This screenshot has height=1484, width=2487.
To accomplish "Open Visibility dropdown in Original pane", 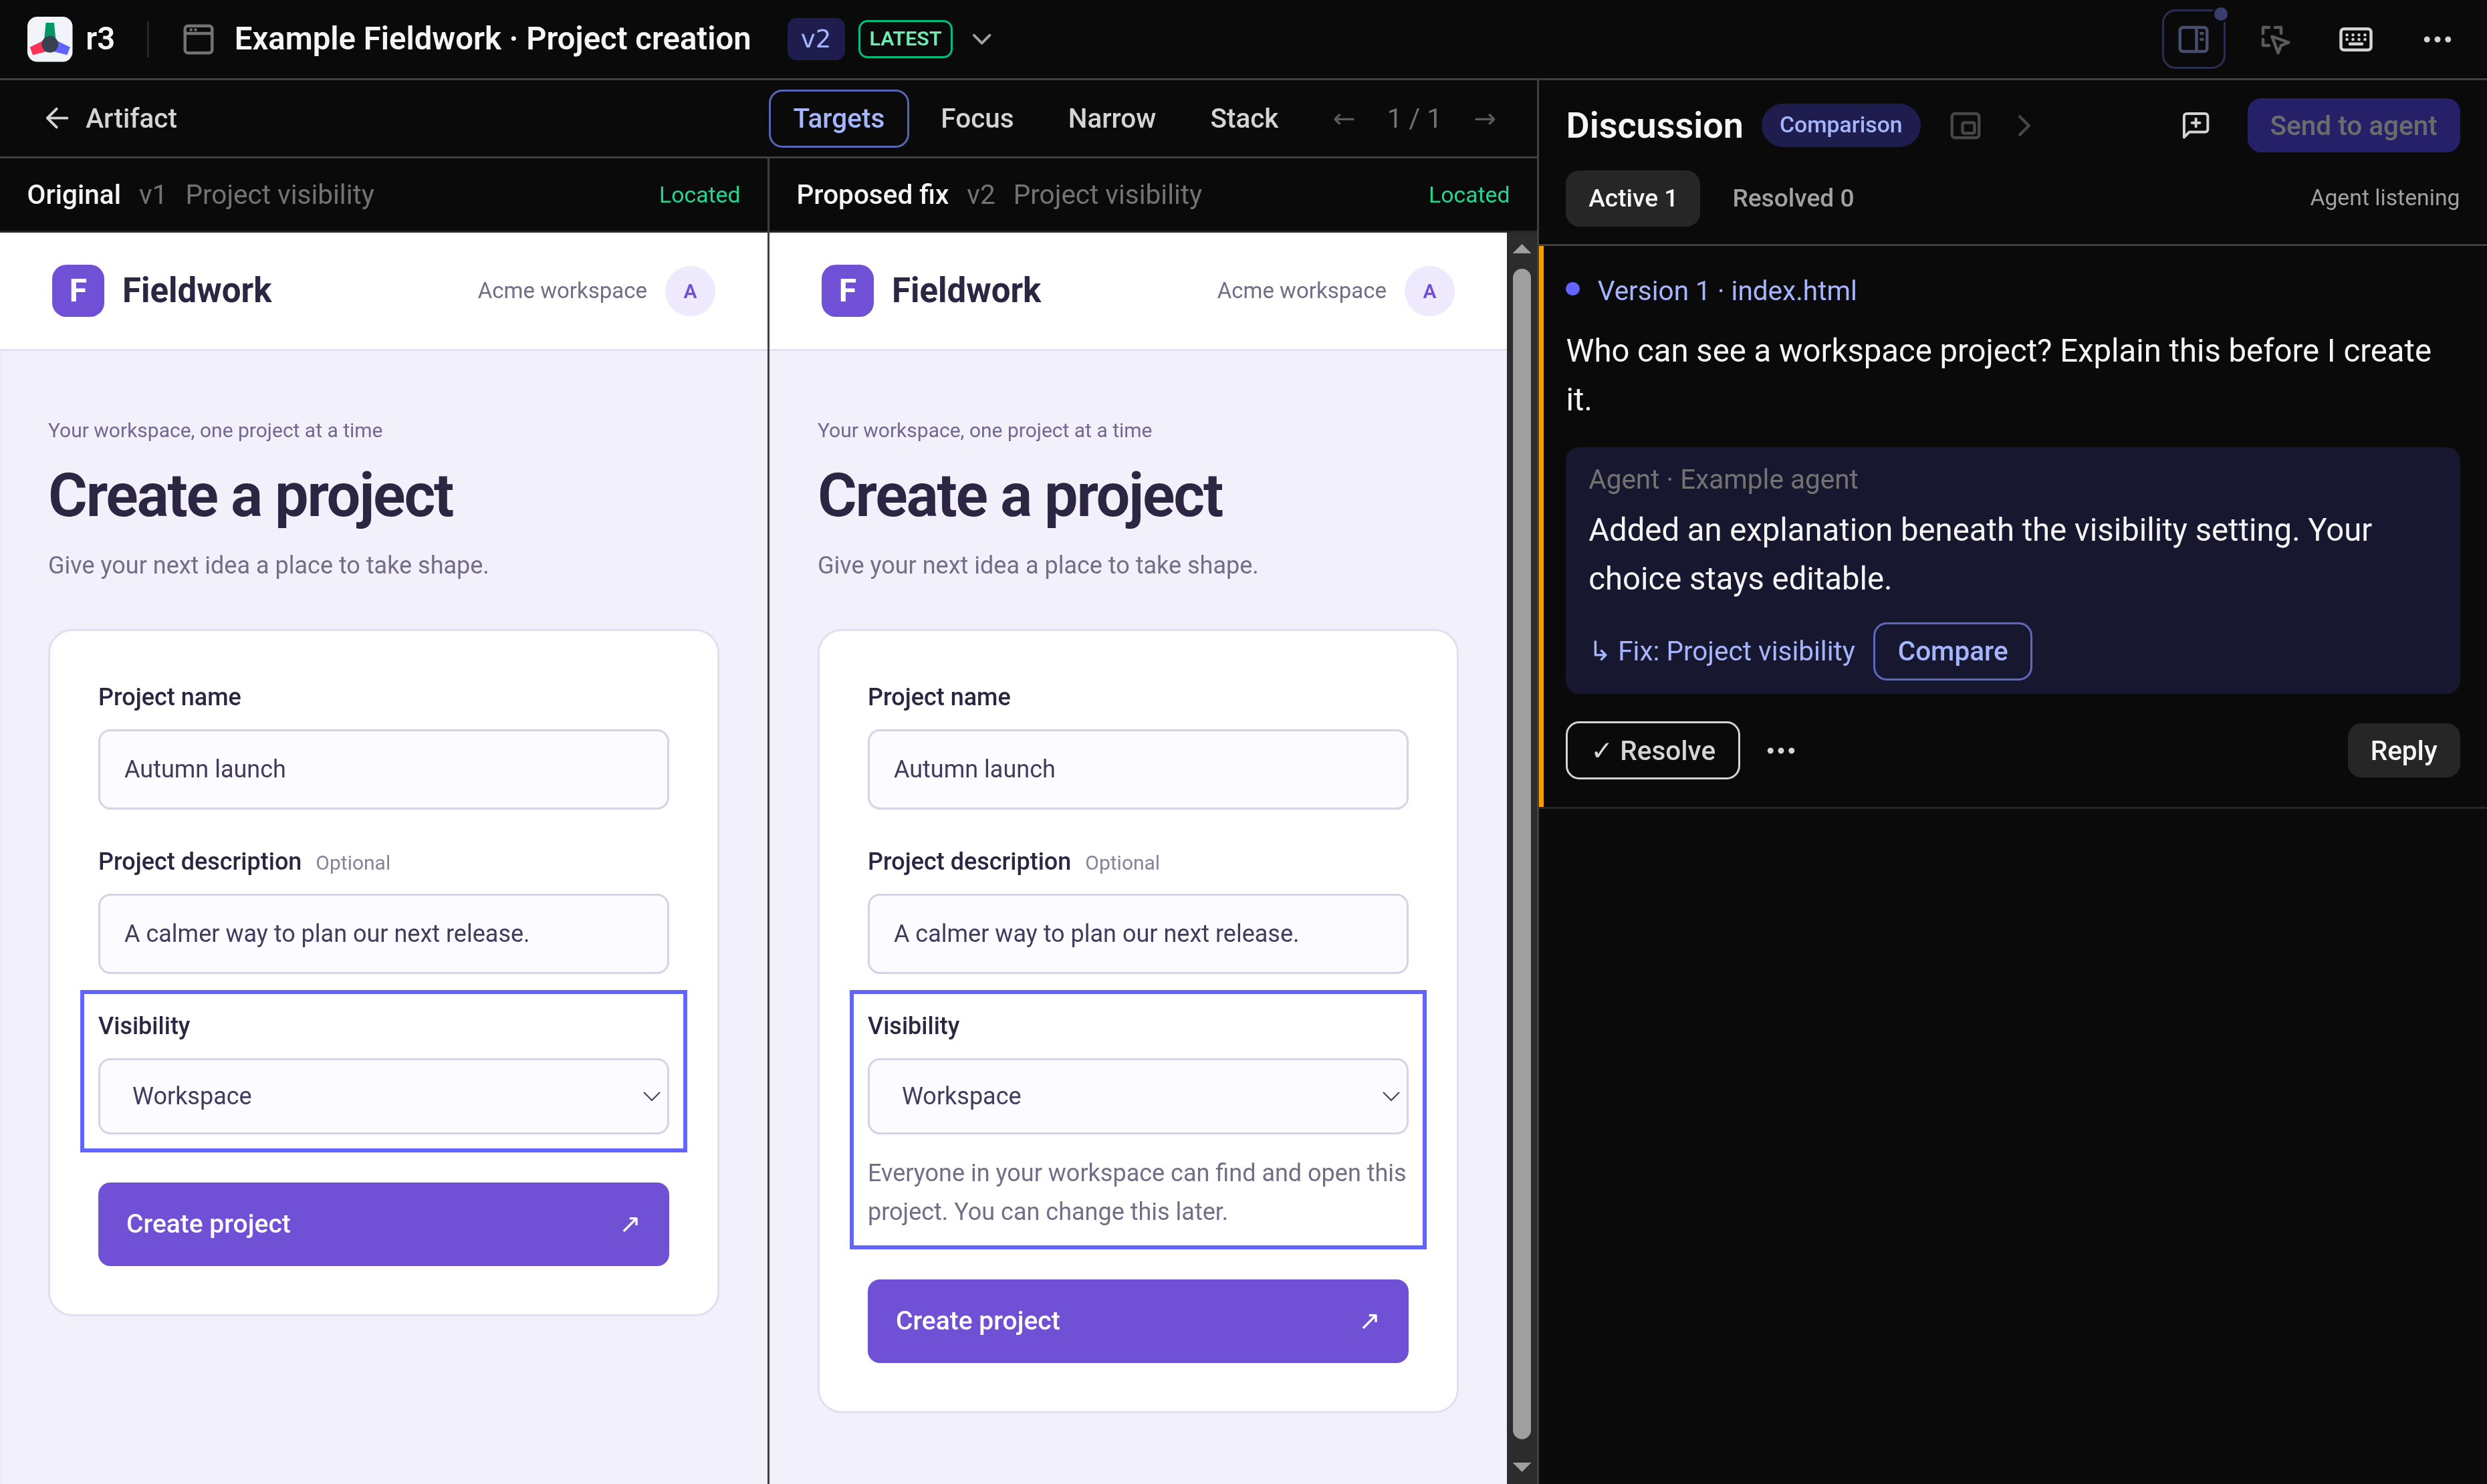I will (x=383, y=1096).
